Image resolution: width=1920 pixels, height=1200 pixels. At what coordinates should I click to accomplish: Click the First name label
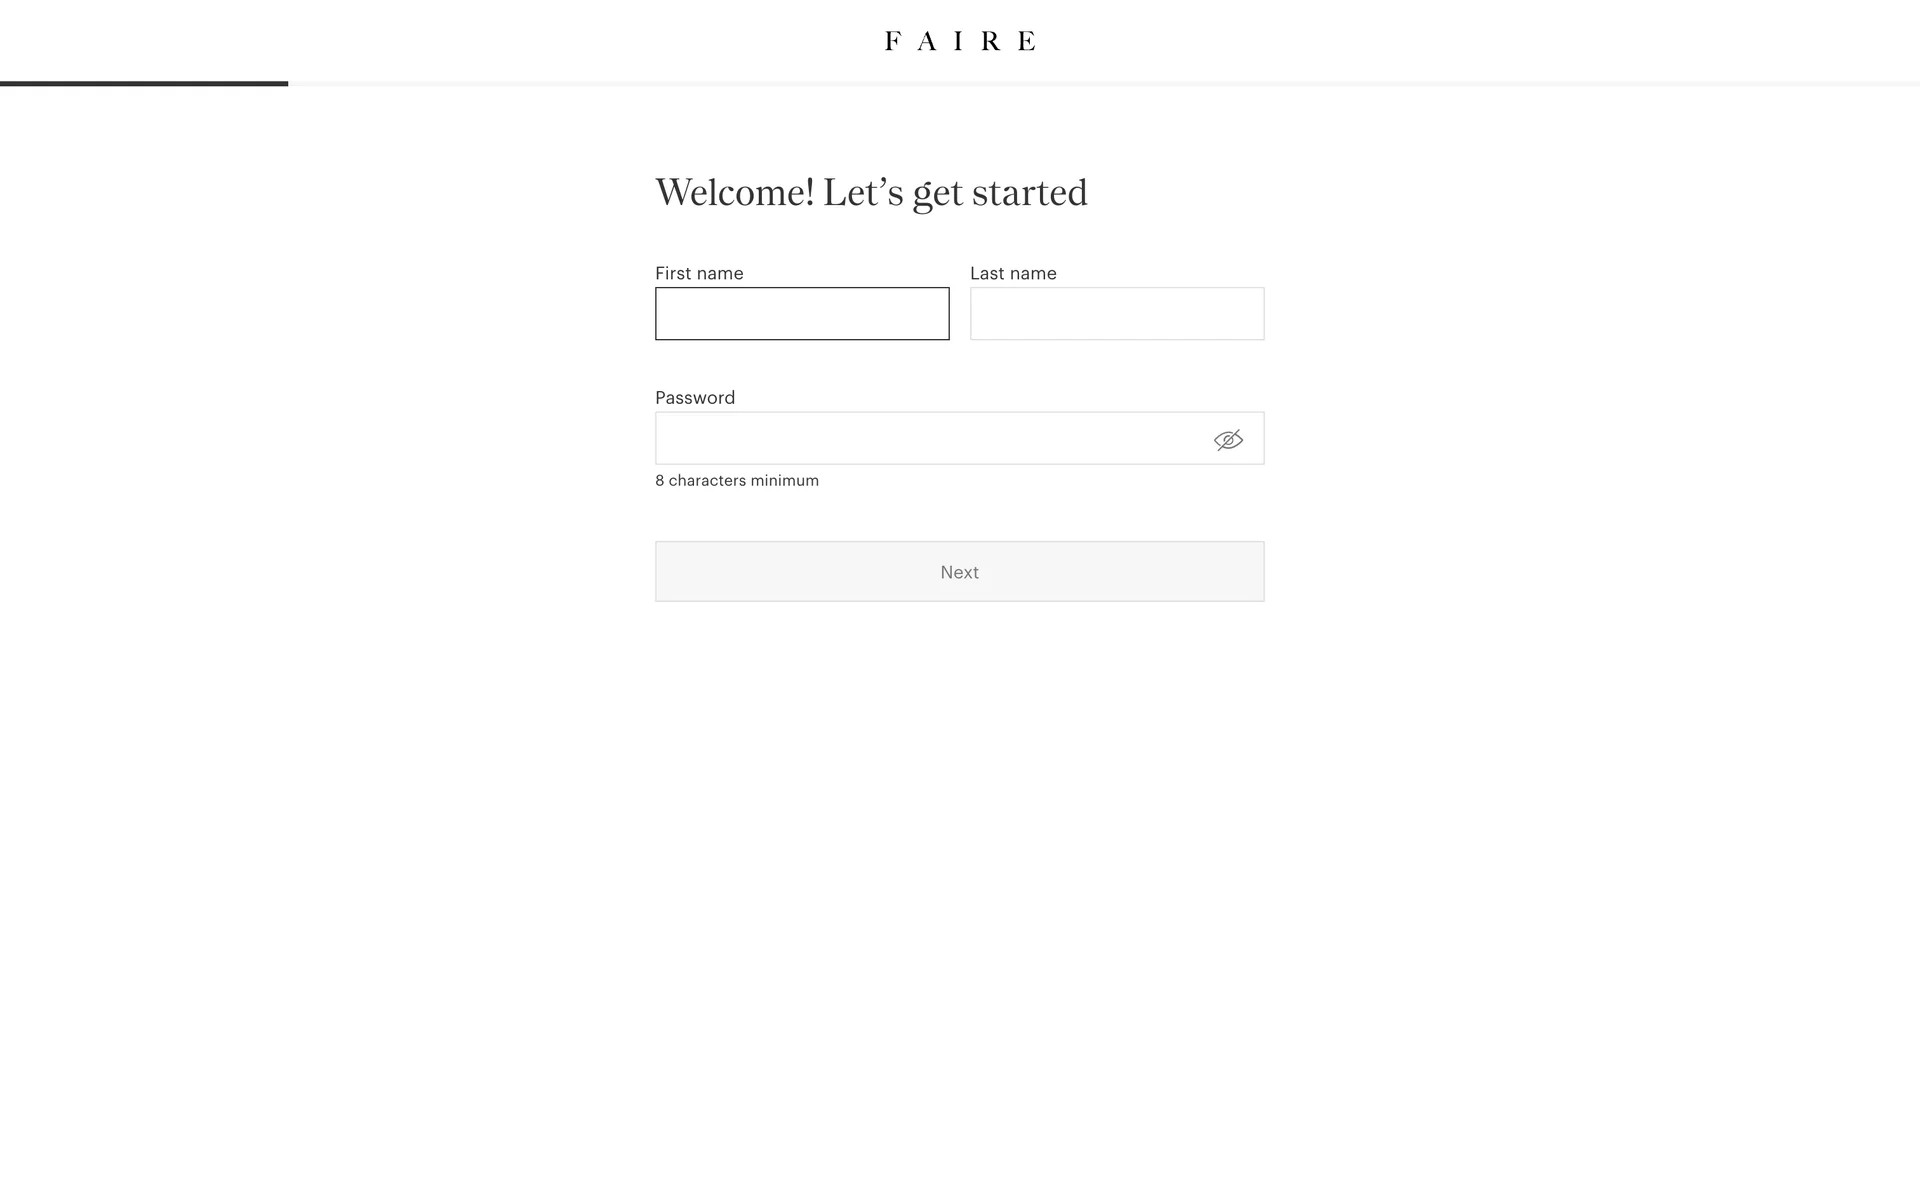pyautogui.click(x=699, y=273)
